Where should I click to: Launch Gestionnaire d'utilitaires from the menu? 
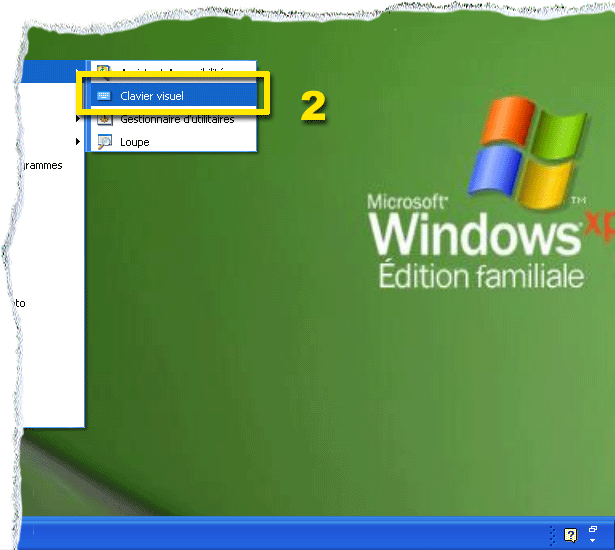(x=174, y=119)
